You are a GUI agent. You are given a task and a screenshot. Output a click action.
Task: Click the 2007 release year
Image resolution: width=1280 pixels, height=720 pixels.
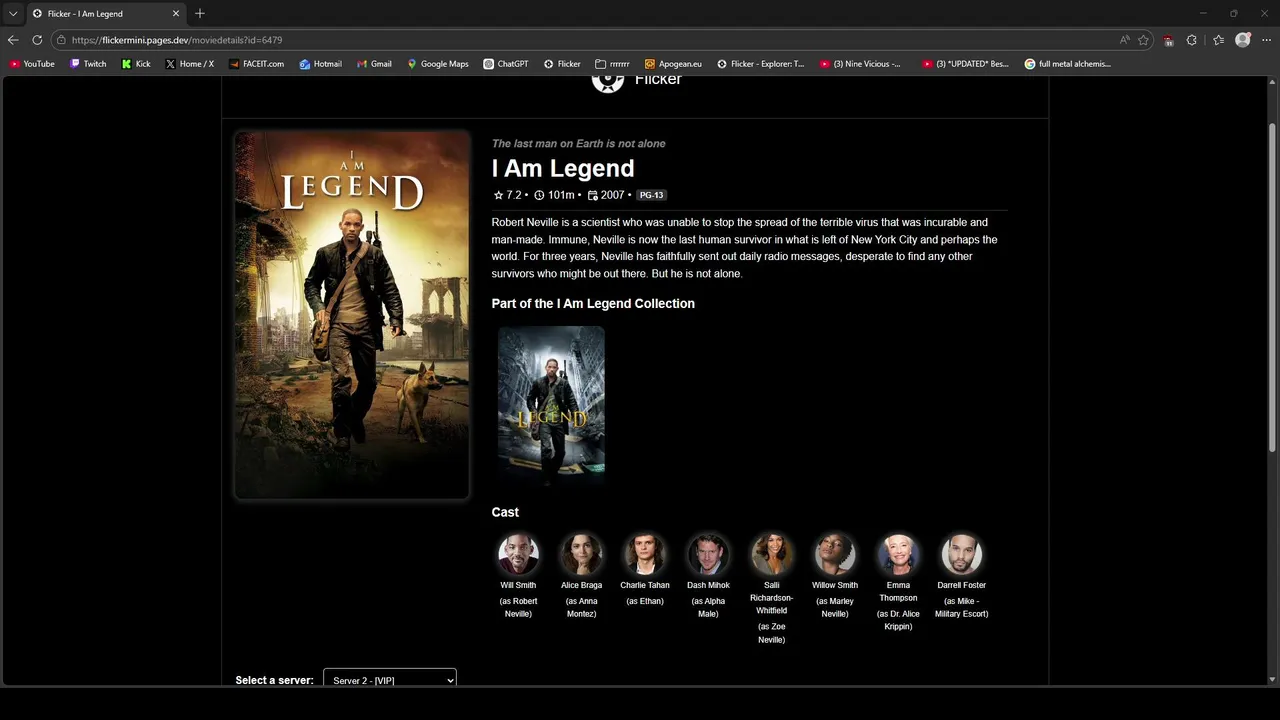(x=606, y=195)
